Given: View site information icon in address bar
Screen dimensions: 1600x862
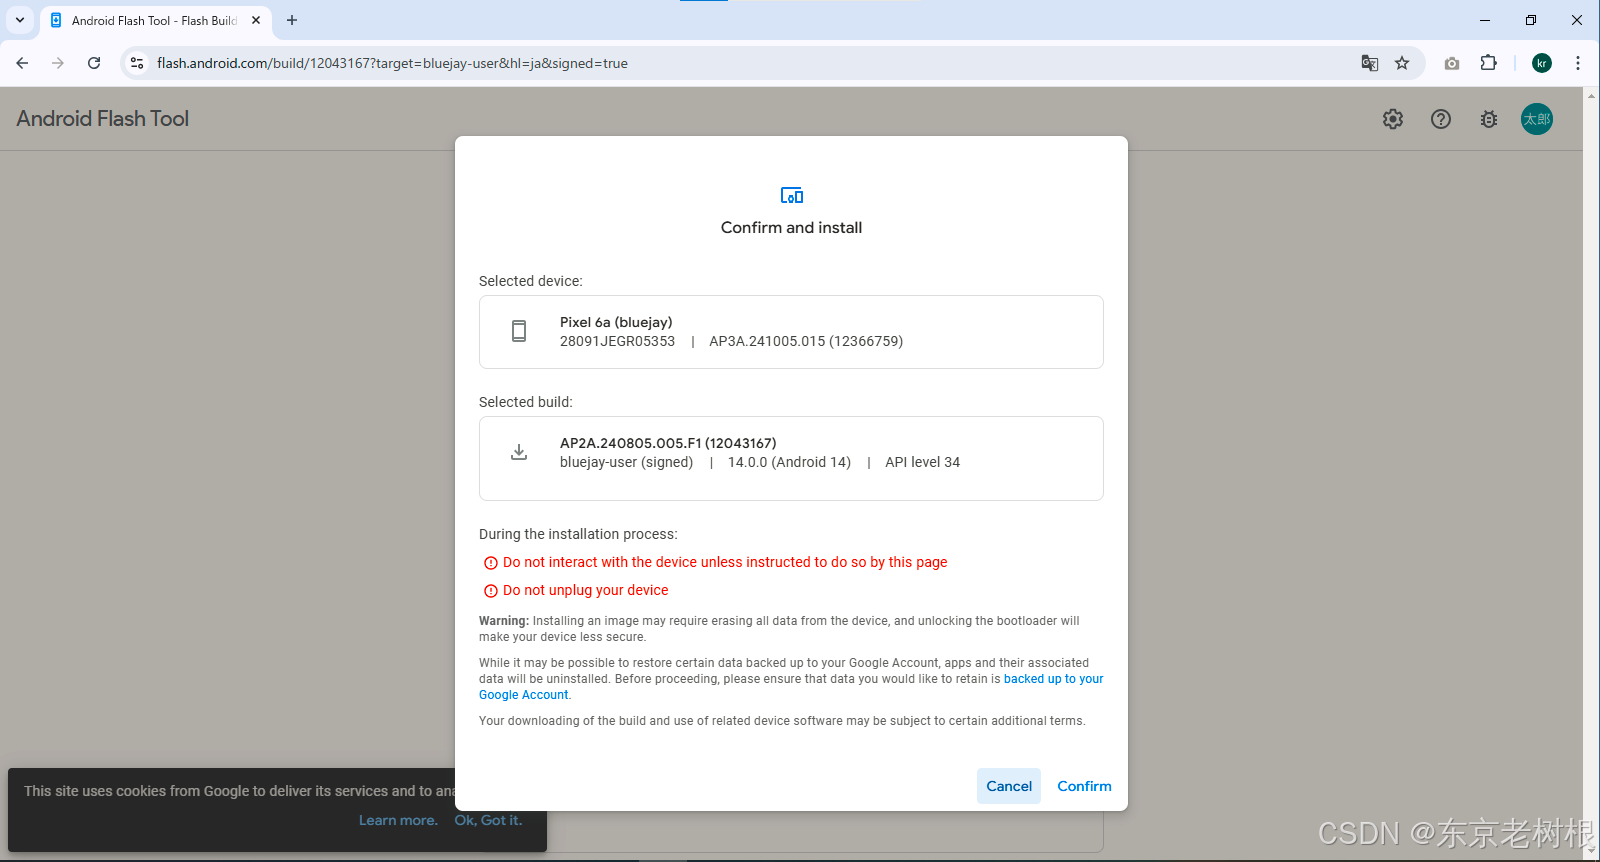Looking at the screenshot, I should [137, 63].
